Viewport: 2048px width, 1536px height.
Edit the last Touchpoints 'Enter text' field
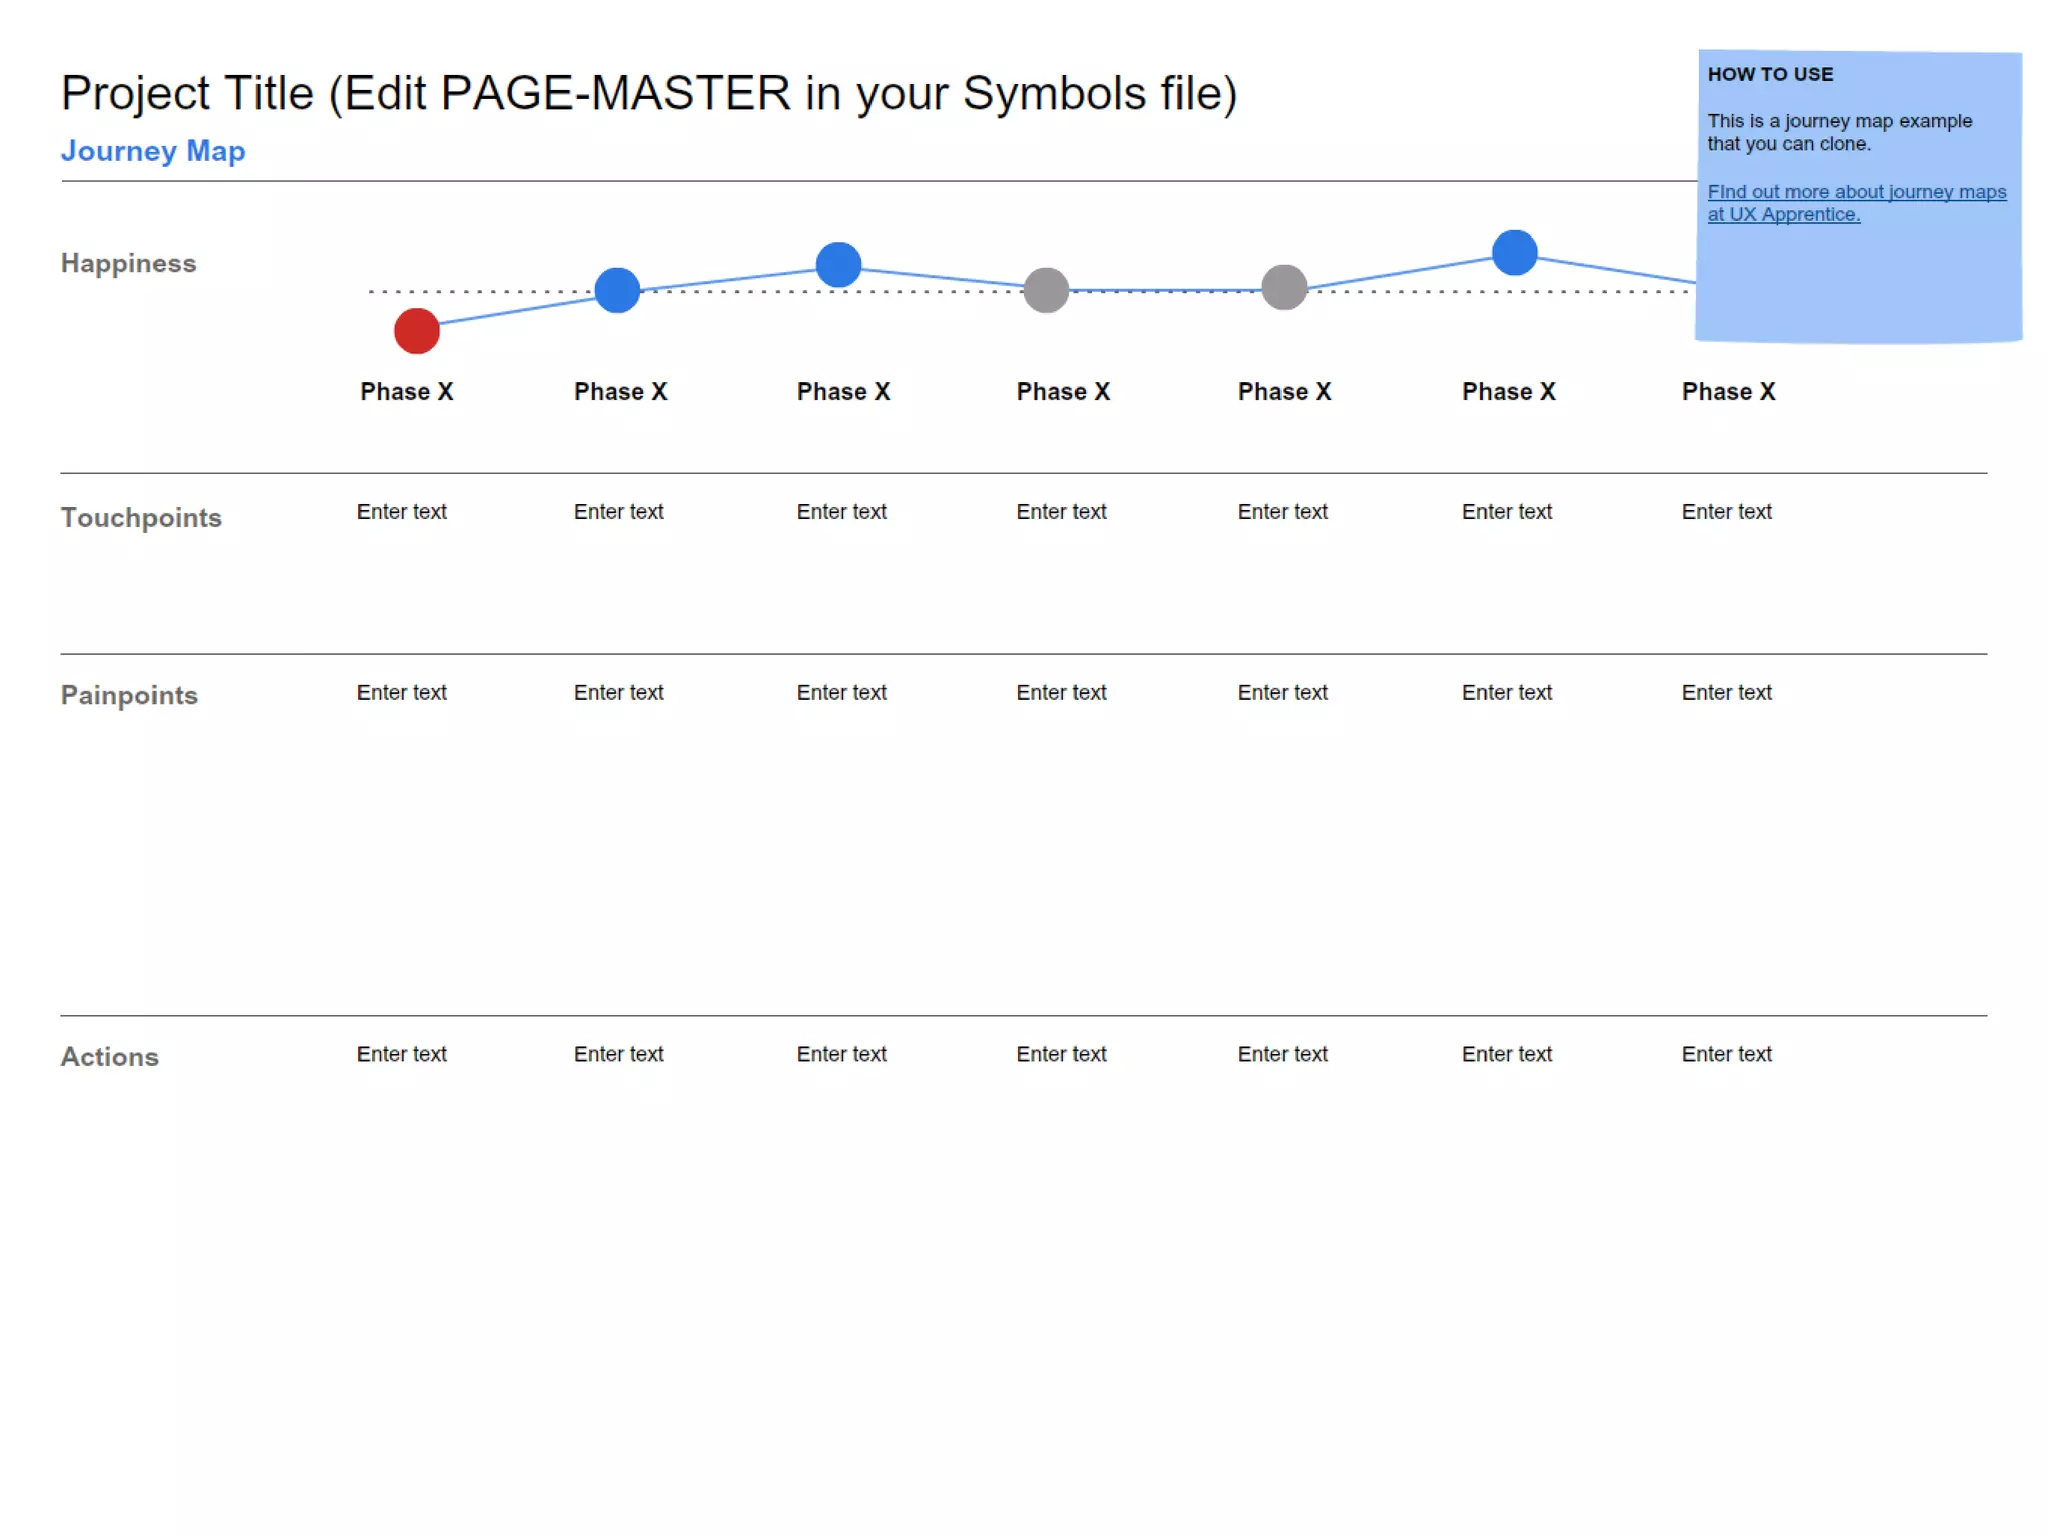click(1726, 512)
